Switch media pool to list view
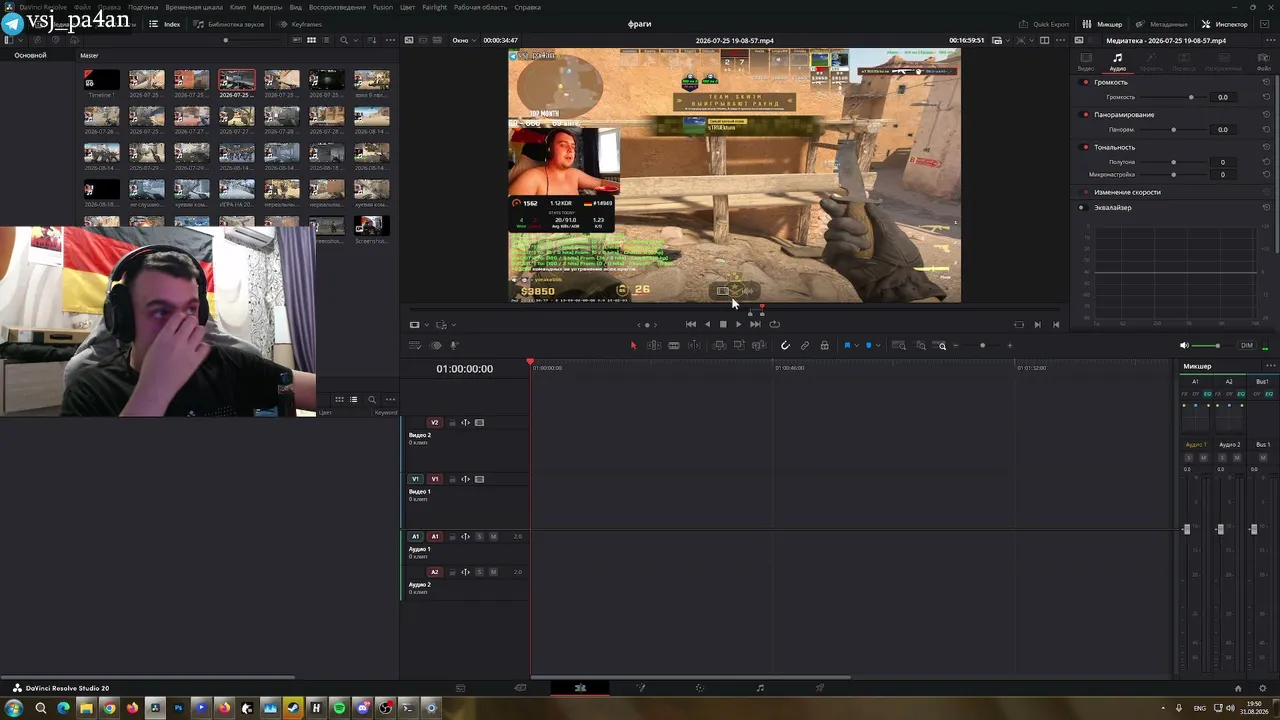Viewport: 1280px width, 720px height. tap(326, 40)
